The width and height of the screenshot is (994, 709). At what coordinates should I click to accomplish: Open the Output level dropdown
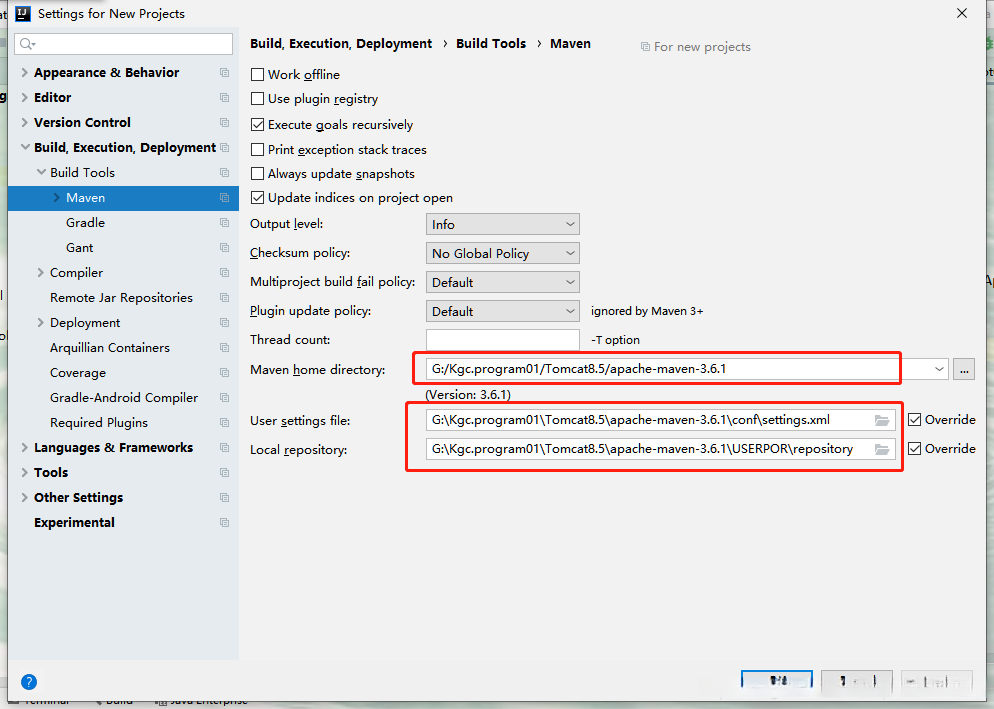(503, 224)
